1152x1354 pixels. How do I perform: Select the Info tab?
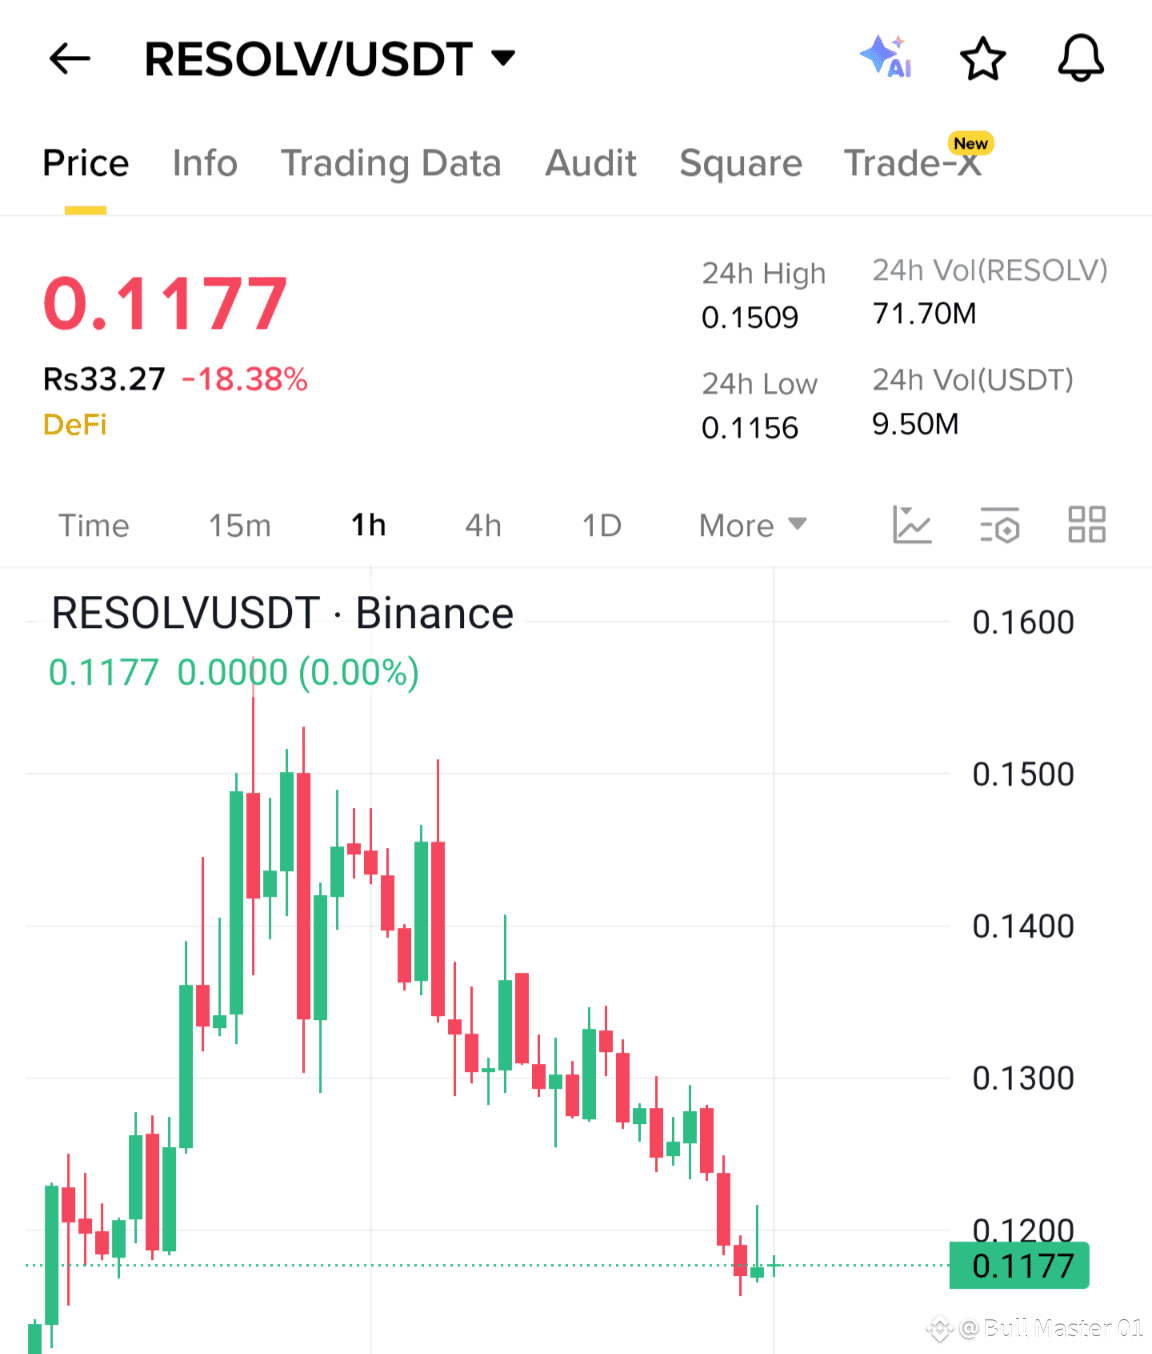tap(204, 163)
